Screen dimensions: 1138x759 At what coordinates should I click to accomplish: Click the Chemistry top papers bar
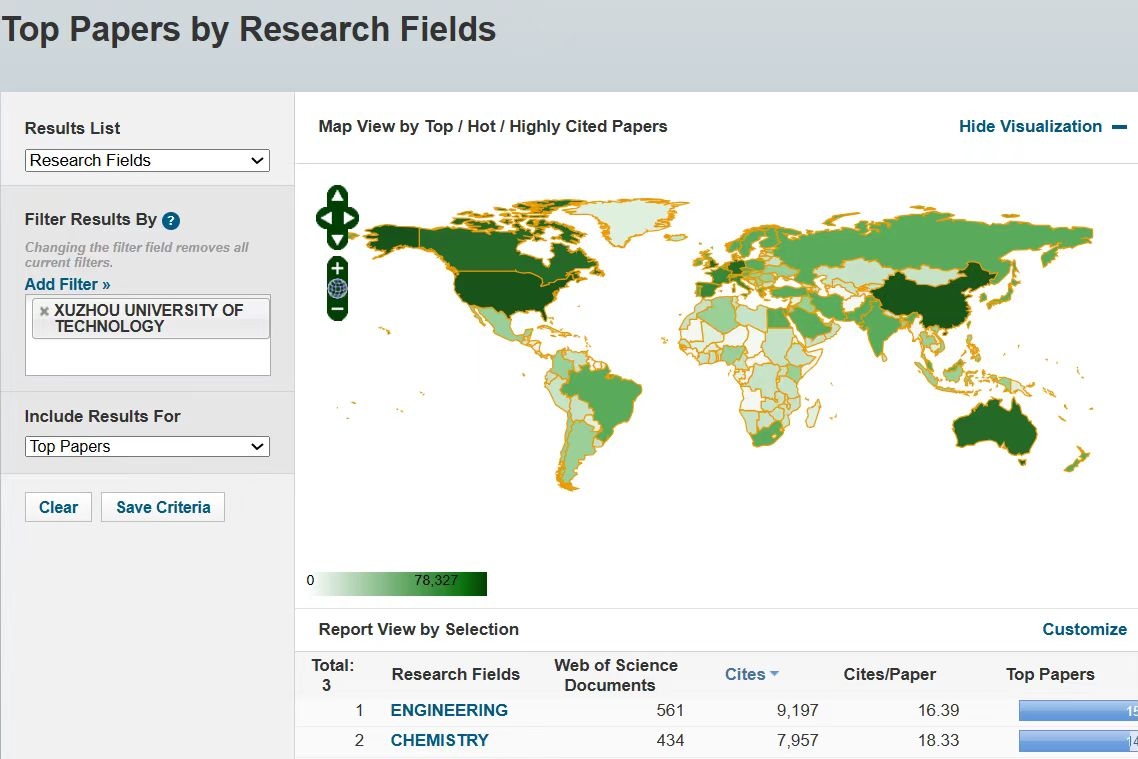(x=1078, y=740)
